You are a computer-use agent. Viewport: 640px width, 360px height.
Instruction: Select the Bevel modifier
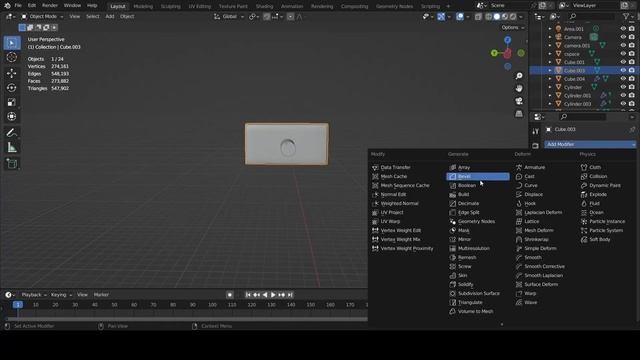click(478, 176)
